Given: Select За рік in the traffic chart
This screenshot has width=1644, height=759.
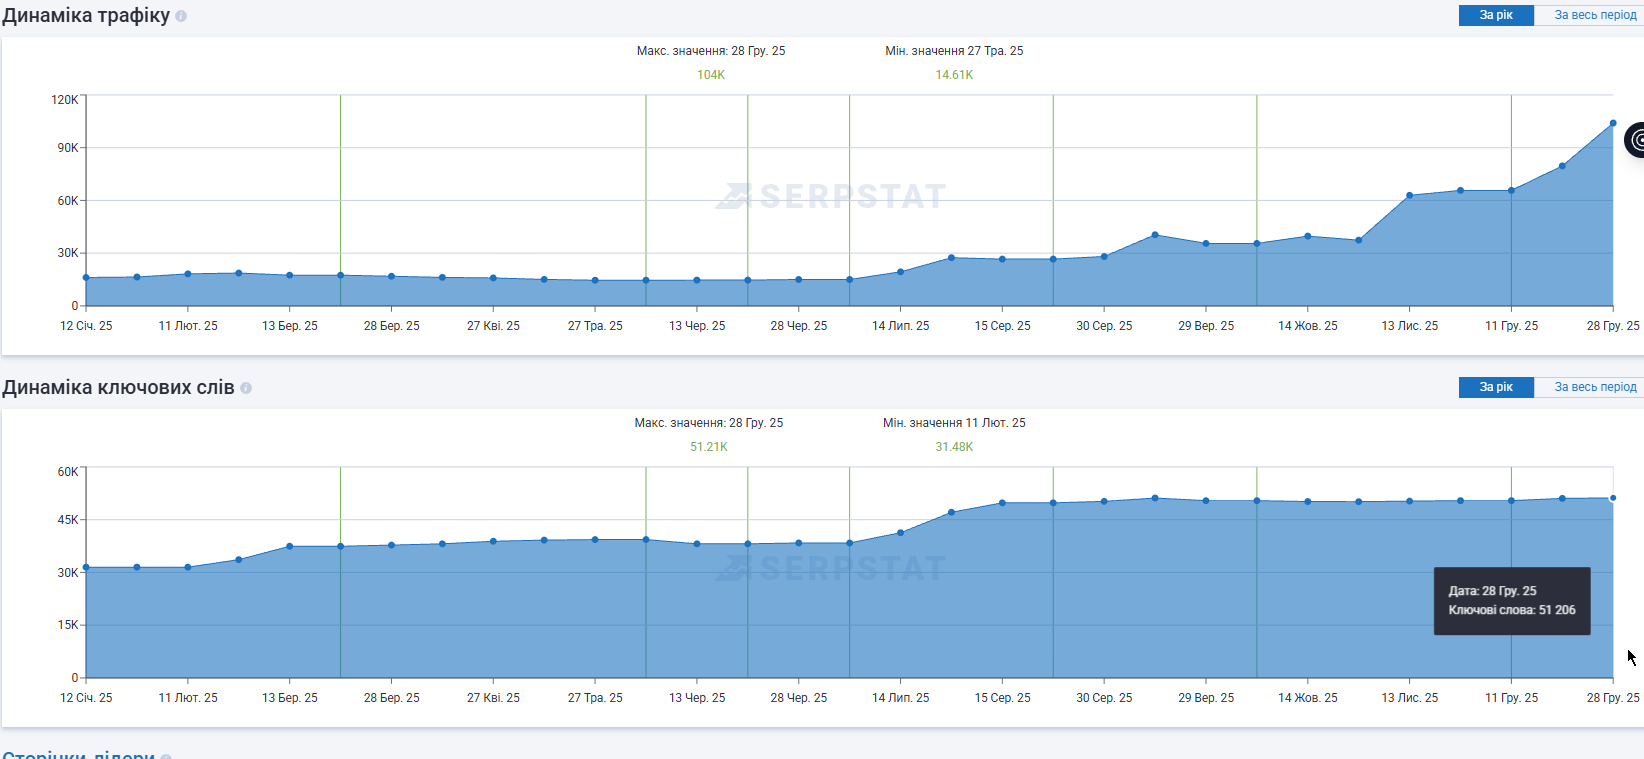Looking at the screenshot, I should (1496, 15).
